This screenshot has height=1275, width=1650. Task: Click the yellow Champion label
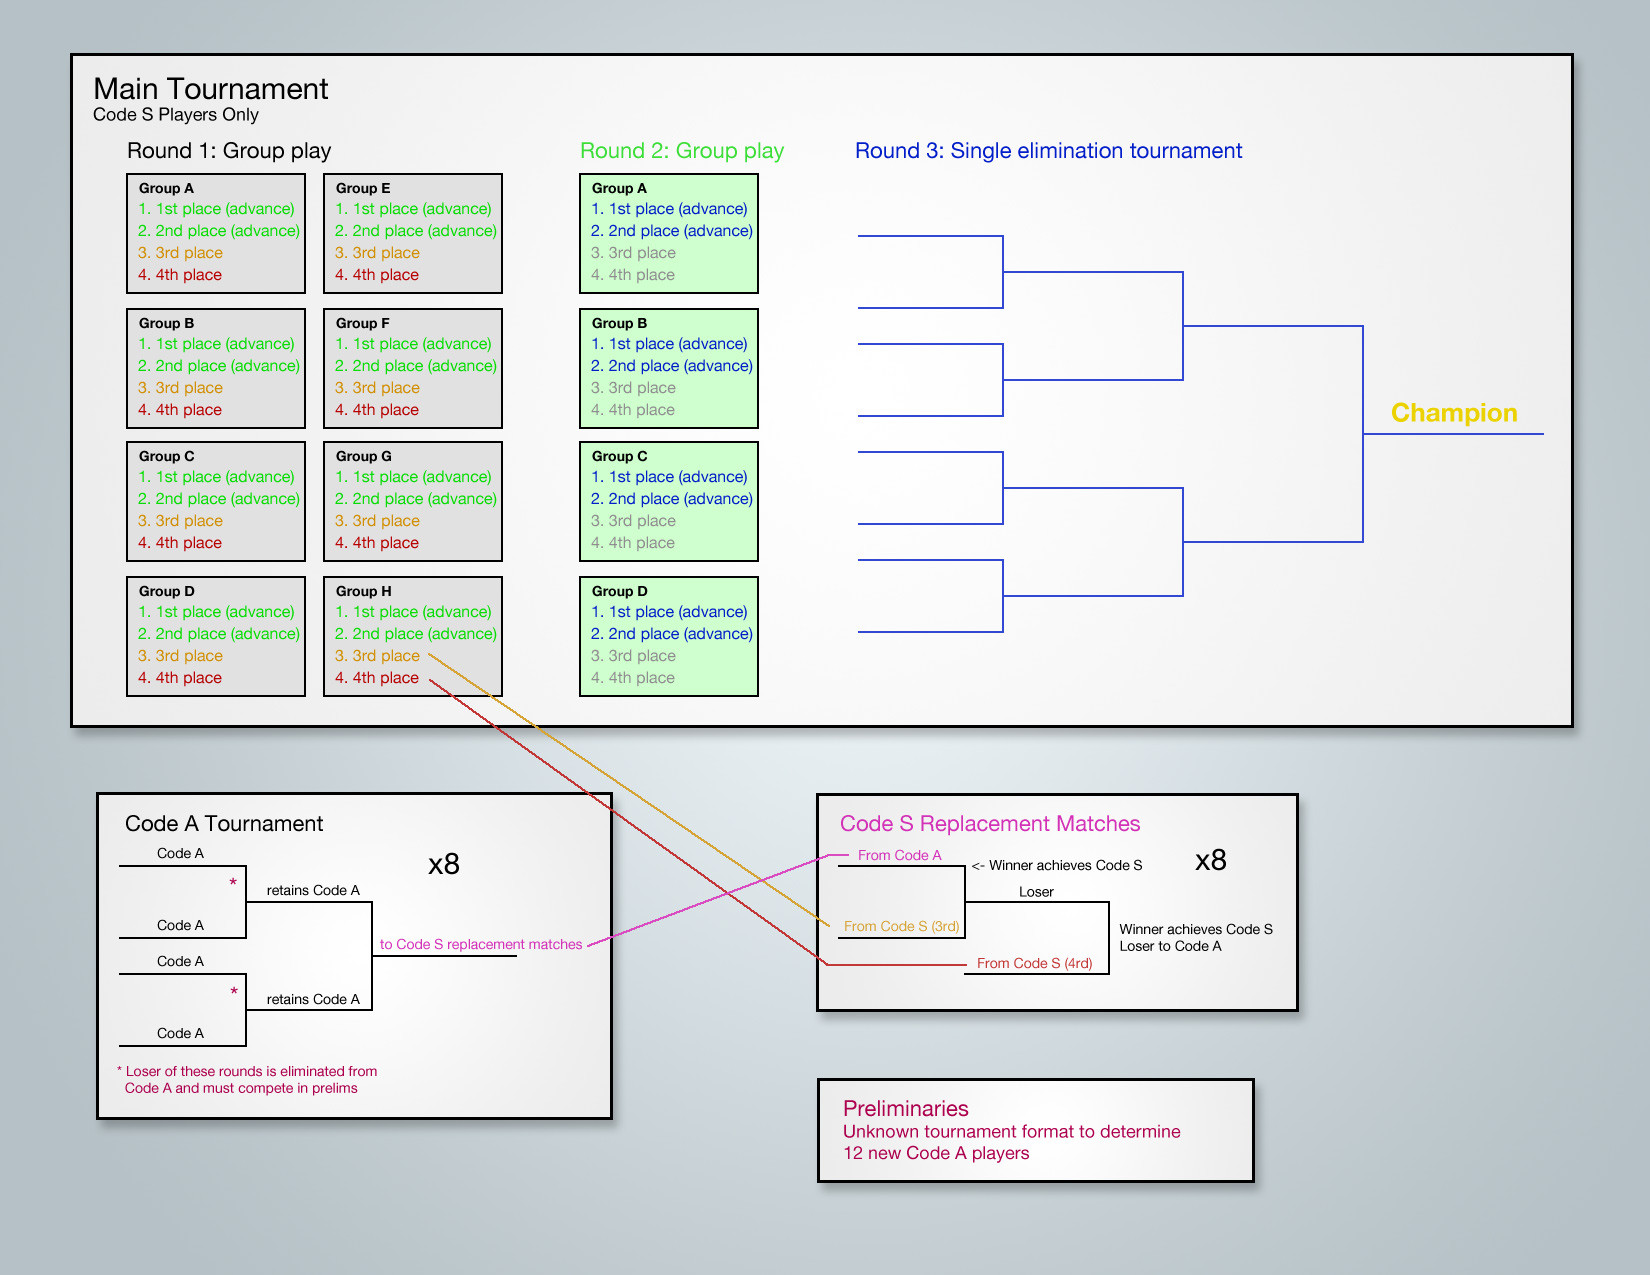pyautogui.click(x=1453, y=413)
